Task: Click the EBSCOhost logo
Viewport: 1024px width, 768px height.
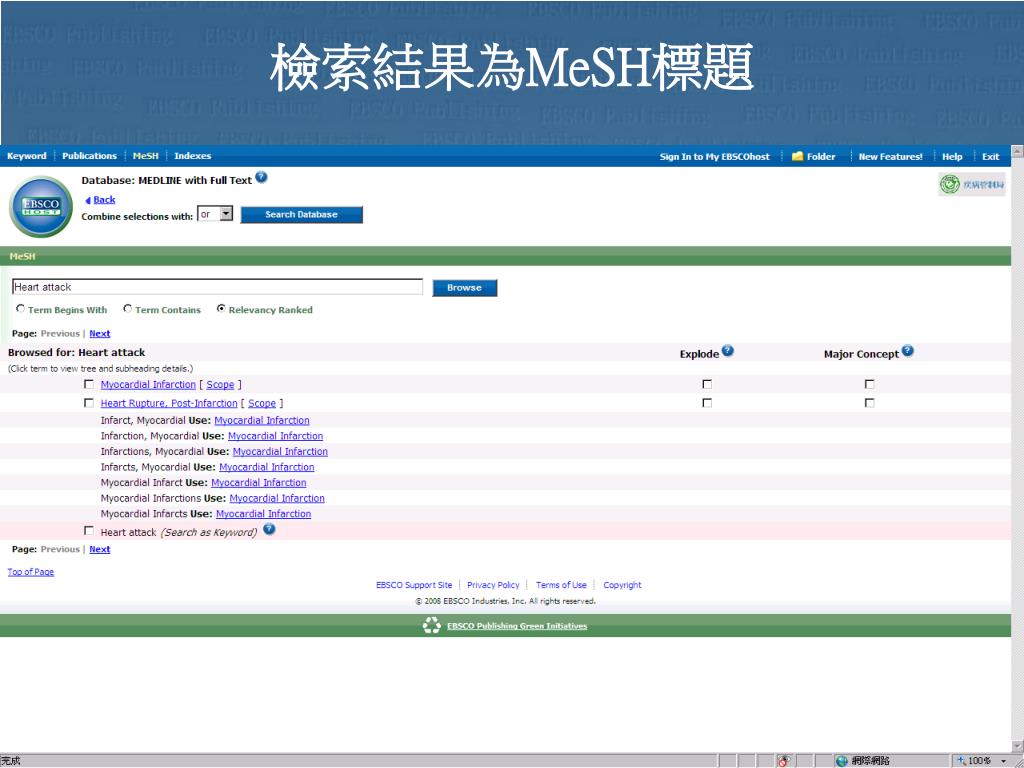Action: pyautogui.click(x=41, y=206)
